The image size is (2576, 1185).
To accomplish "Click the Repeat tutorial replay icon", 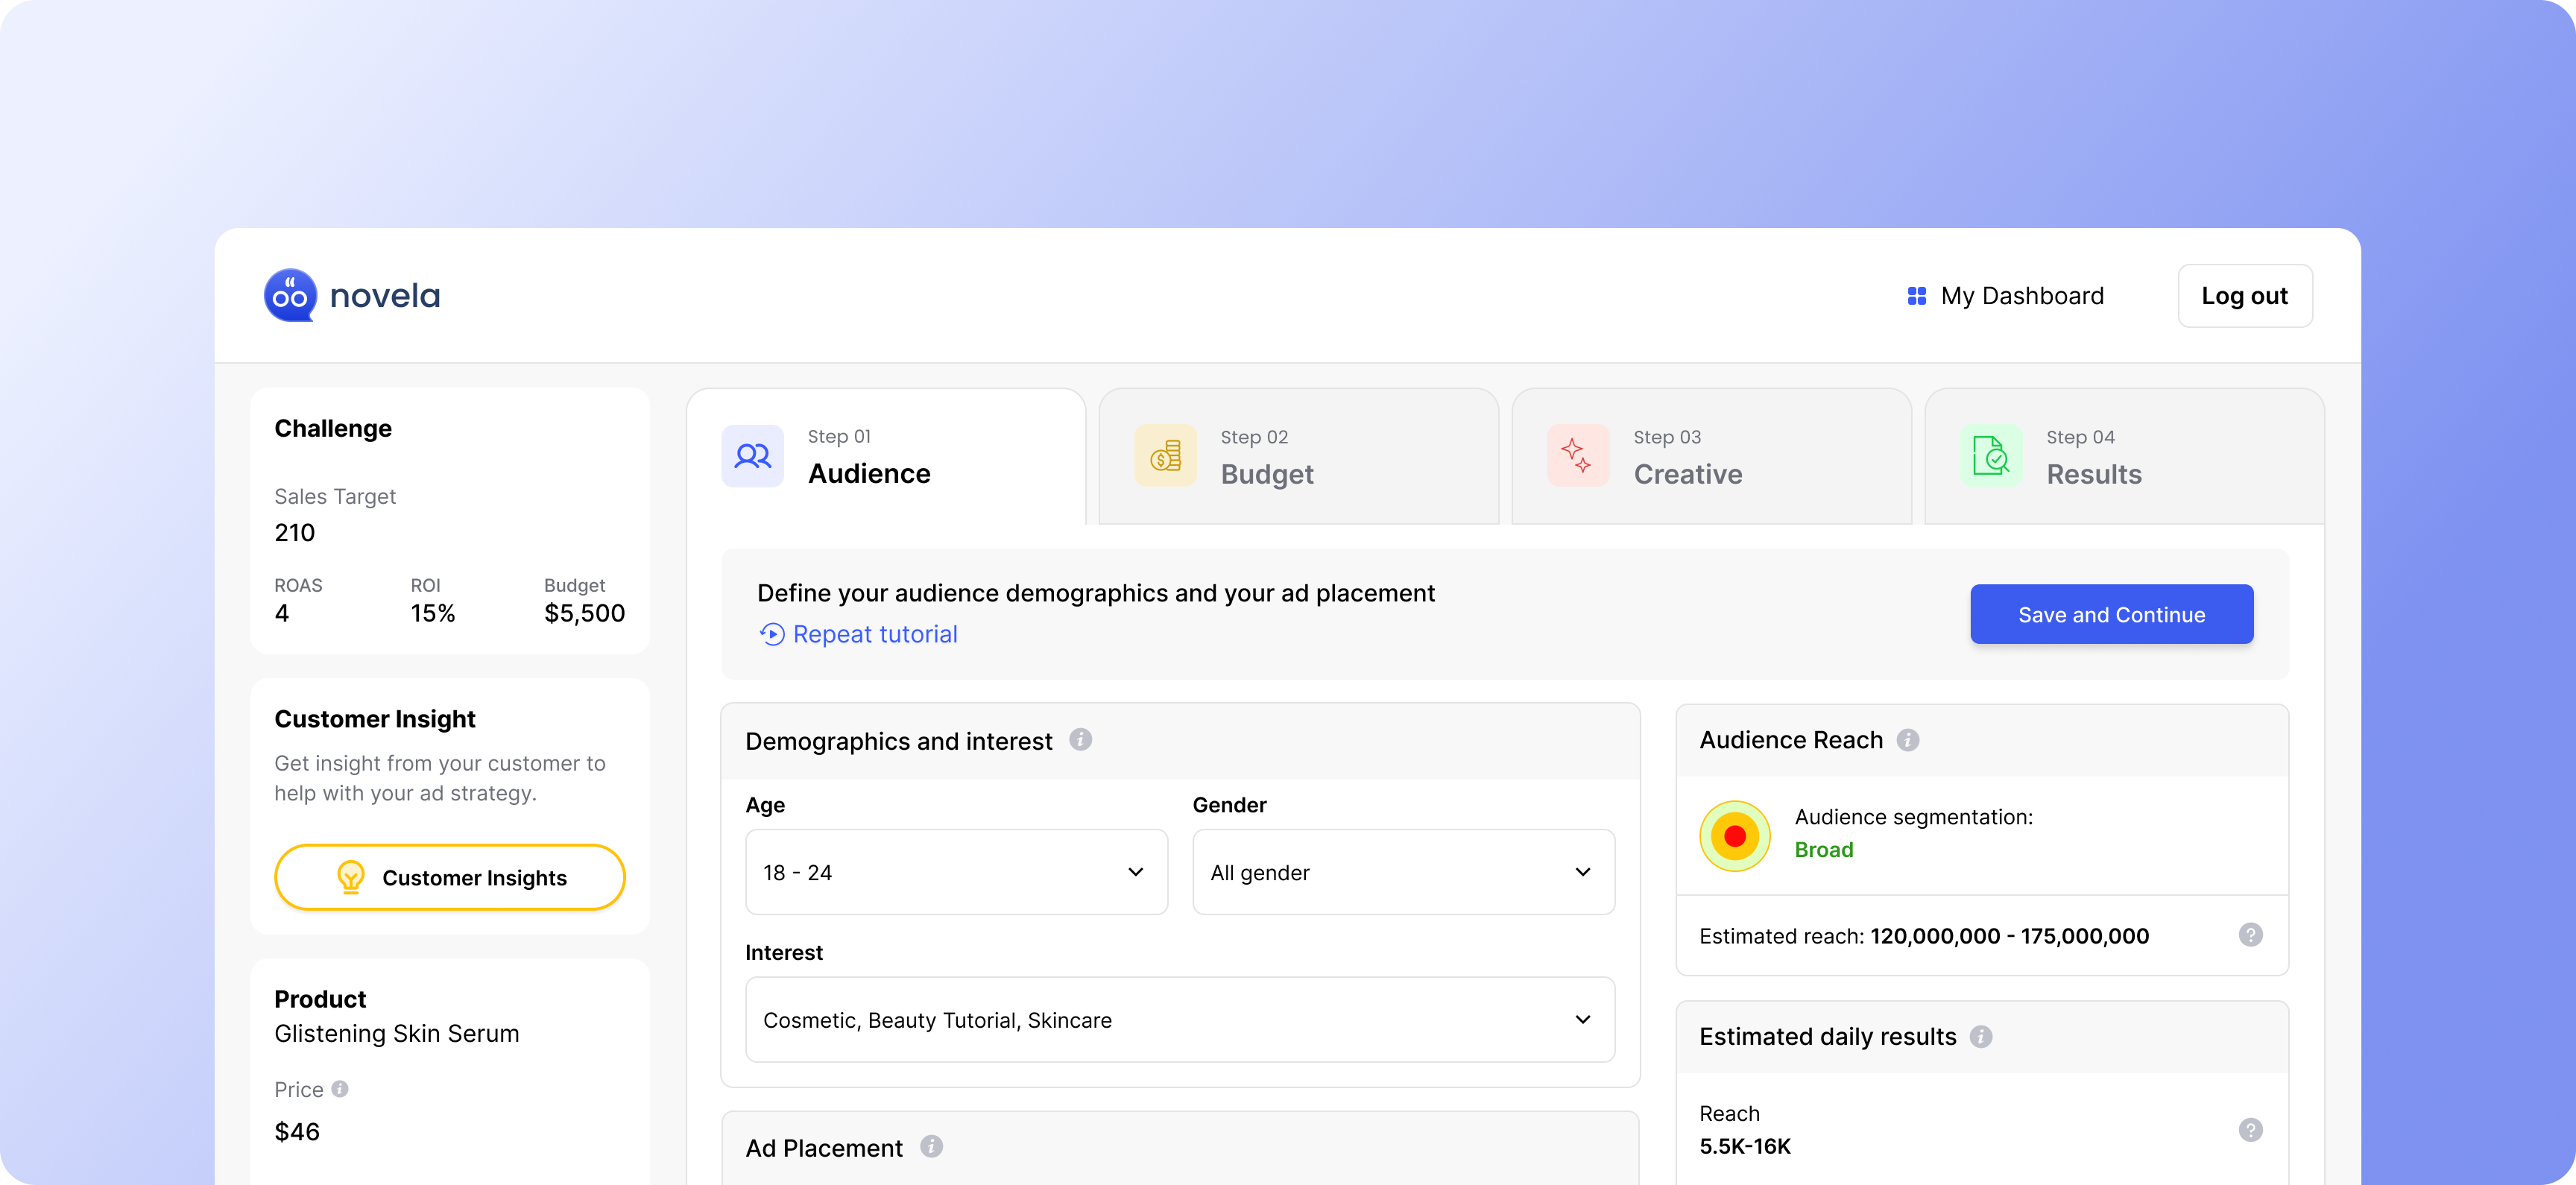I will (x=772, y=634).
